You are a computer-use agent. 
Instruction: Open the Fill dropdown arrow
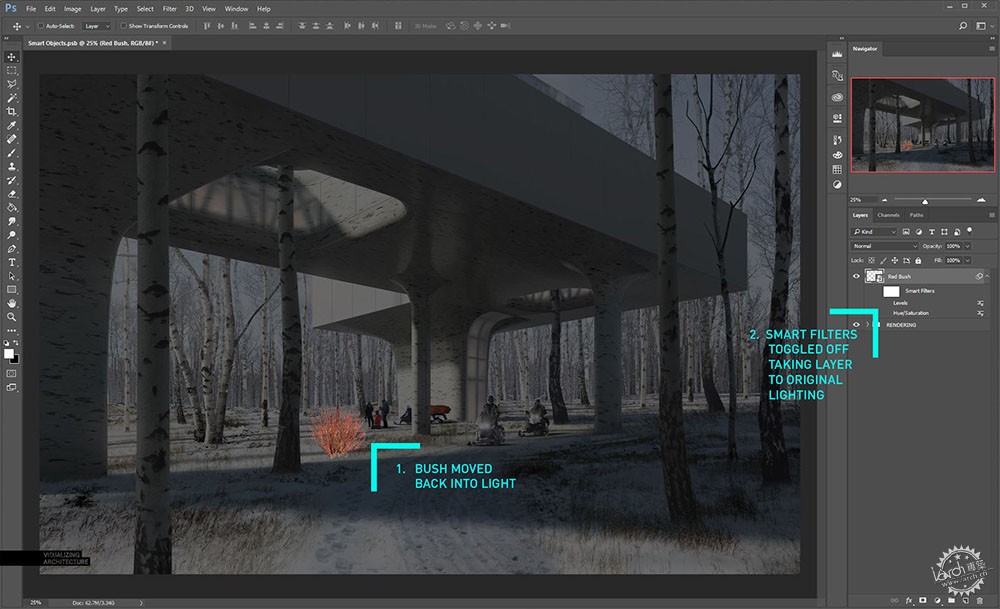967,261
